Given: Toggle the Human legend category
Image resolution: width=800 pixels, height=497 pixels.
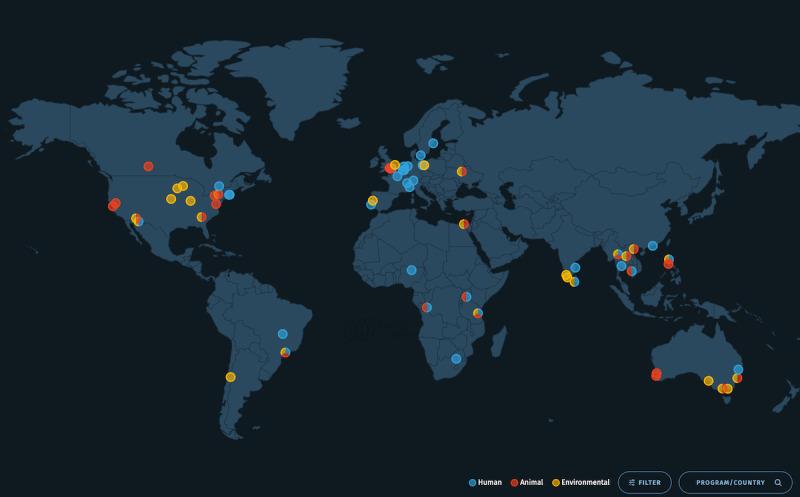Looking at the screenshot, I should pos(486,482).
